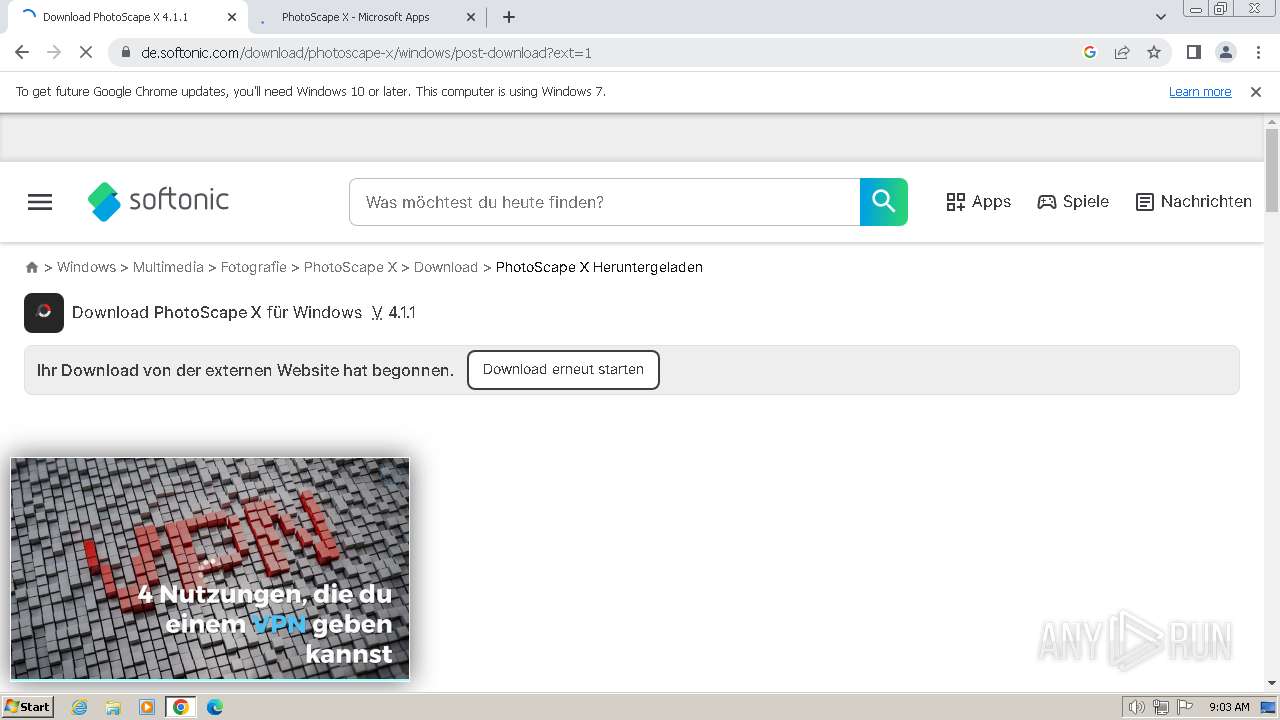
Task: Dismiss the Chrome update info bar
Action: pyautogui.click(x=1256, y=91)
